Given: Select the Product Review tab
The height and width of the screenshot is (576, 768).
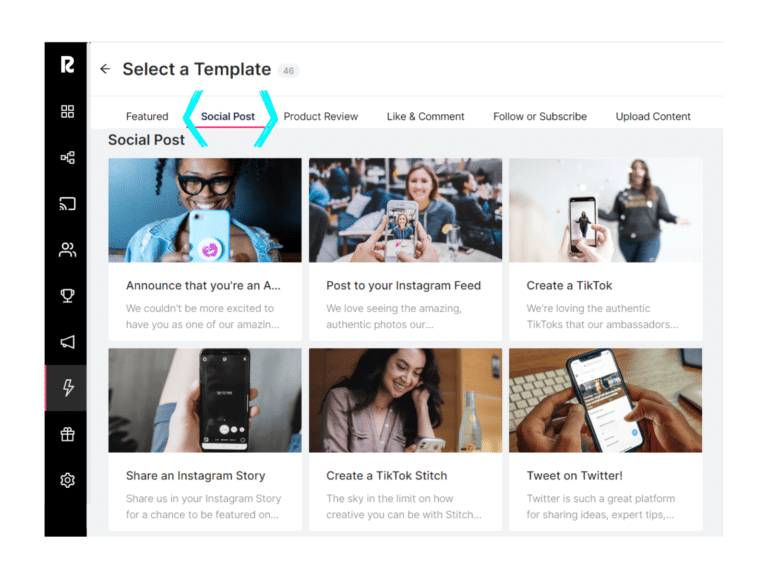Looking at the screenshot, I should (320, 117).
